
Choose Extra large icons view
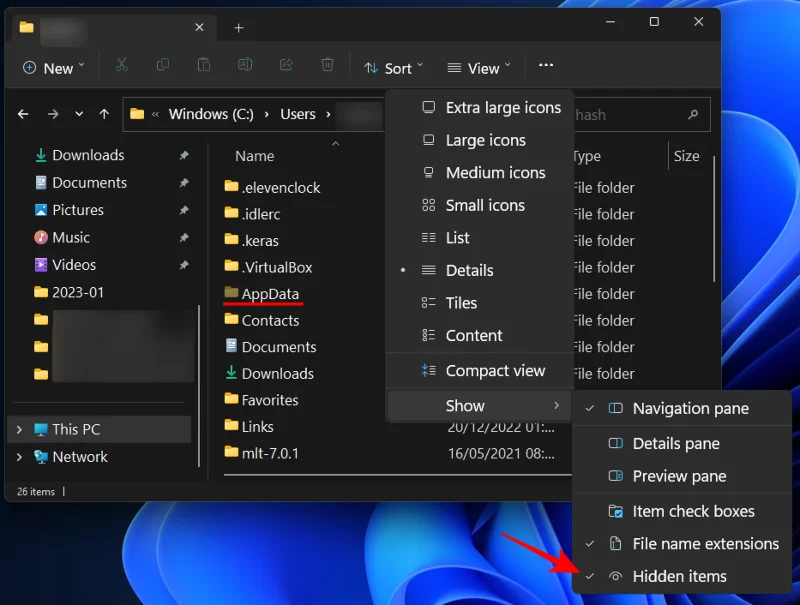pos(480,108)
